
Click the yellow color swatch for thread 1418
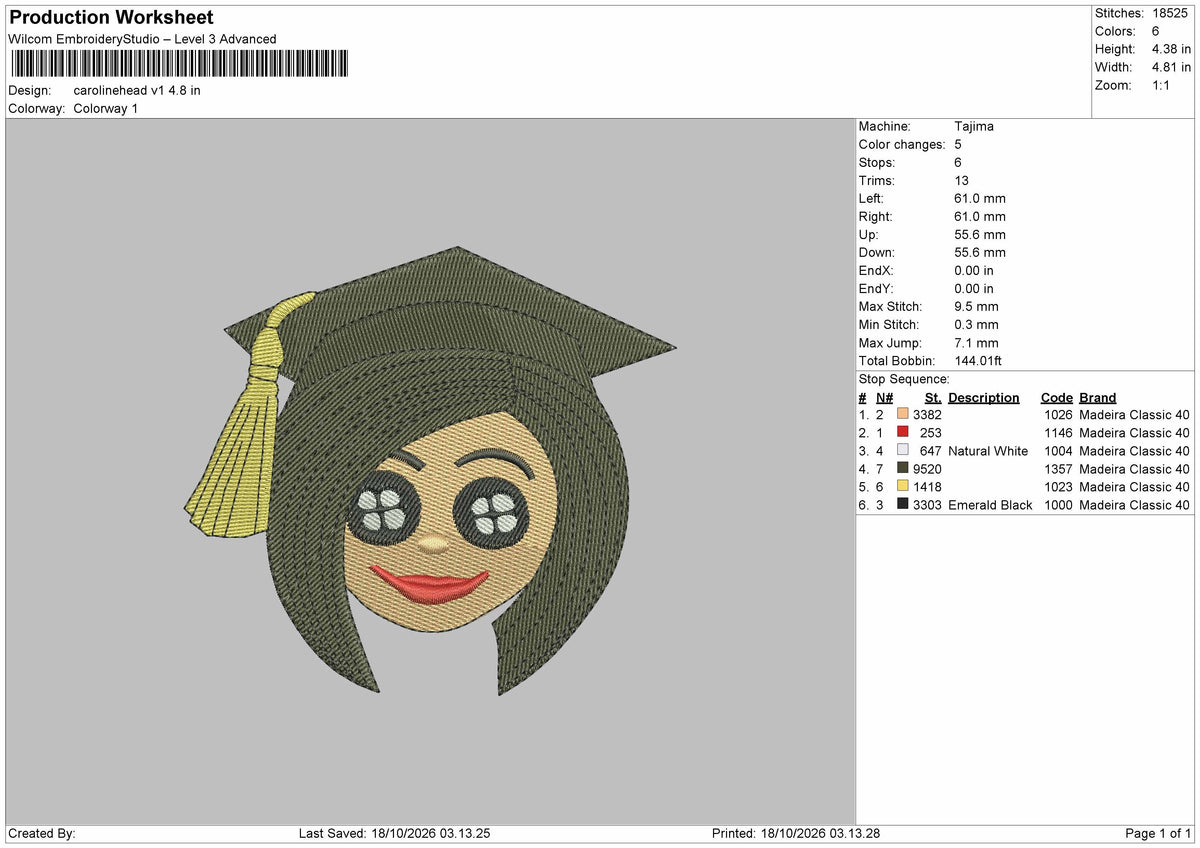[x=903, y=487]
